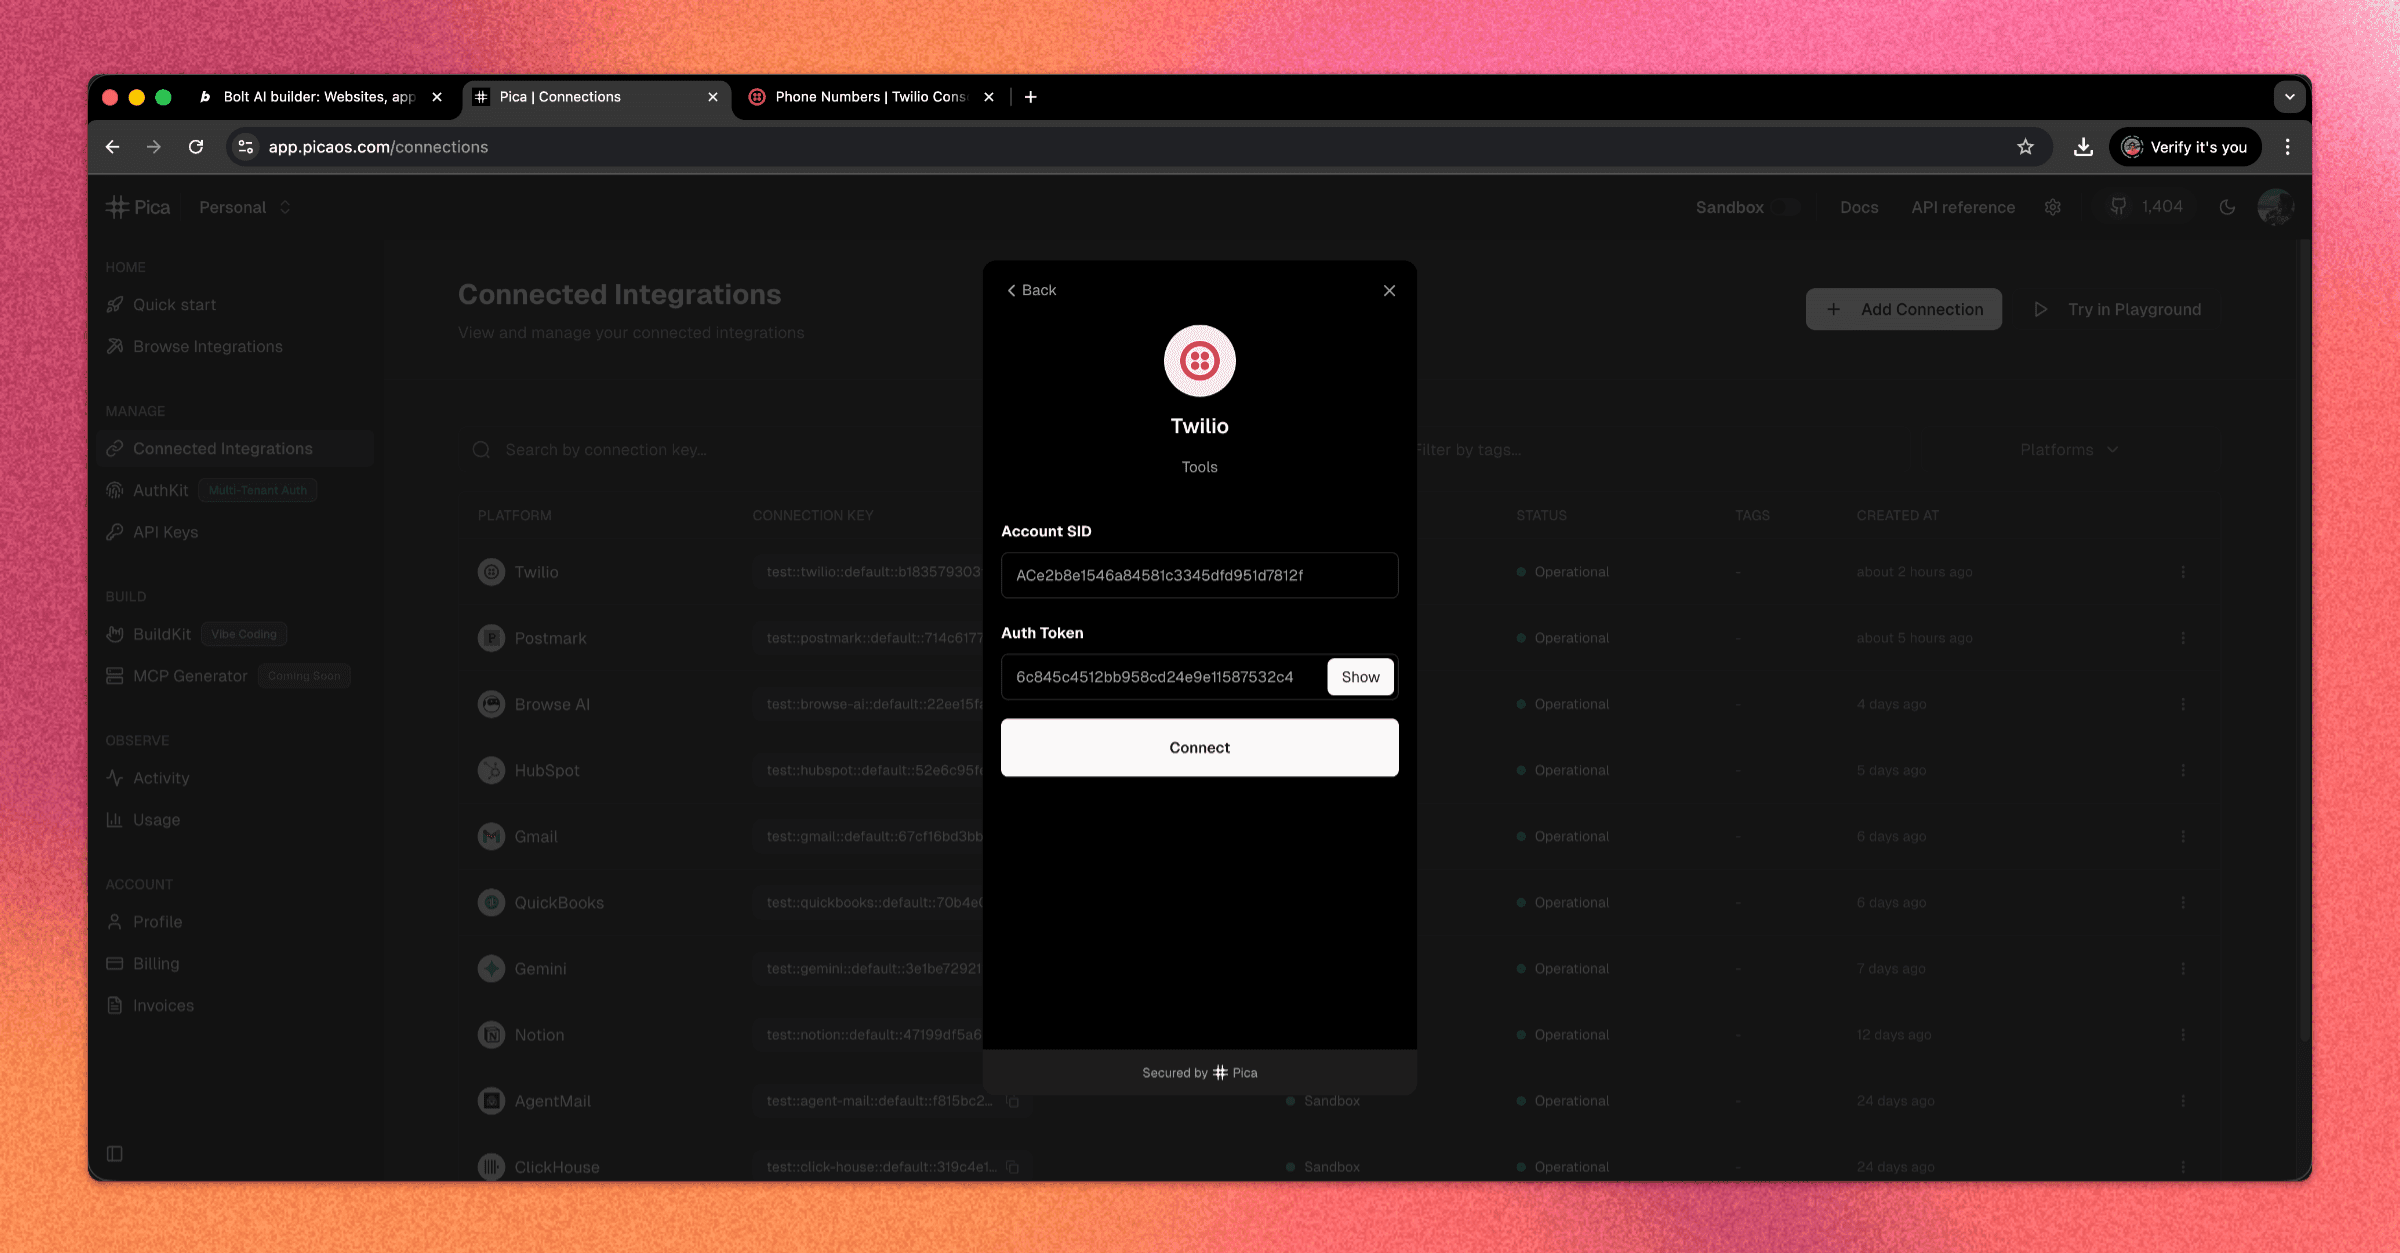Toggle dark mode moon icon

click(x=2227, y=207)
